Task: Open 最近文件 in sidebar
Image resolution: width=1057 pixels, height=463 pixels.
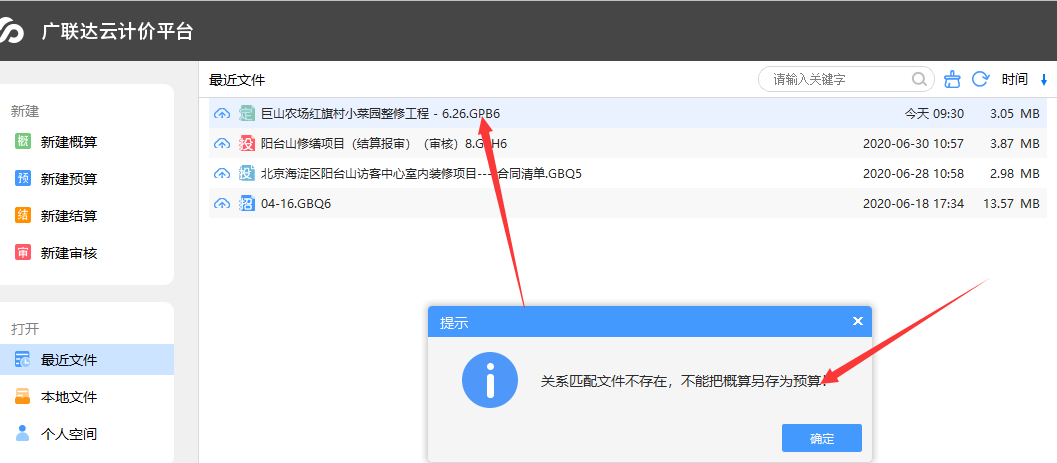Action: [87, 360]
